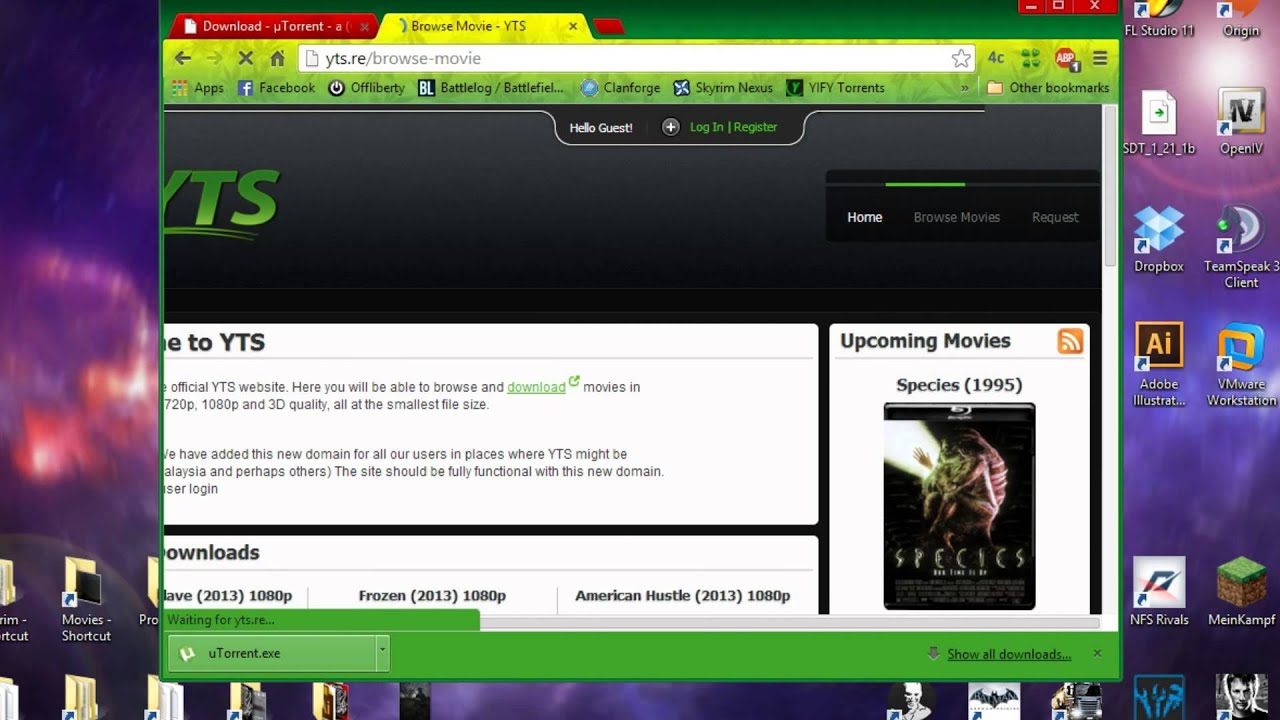The height and width of the screenshot is (720, 1280).
Task: Open the TeamSpeak 3 Client desktop icon
Action: (1241, 246)
